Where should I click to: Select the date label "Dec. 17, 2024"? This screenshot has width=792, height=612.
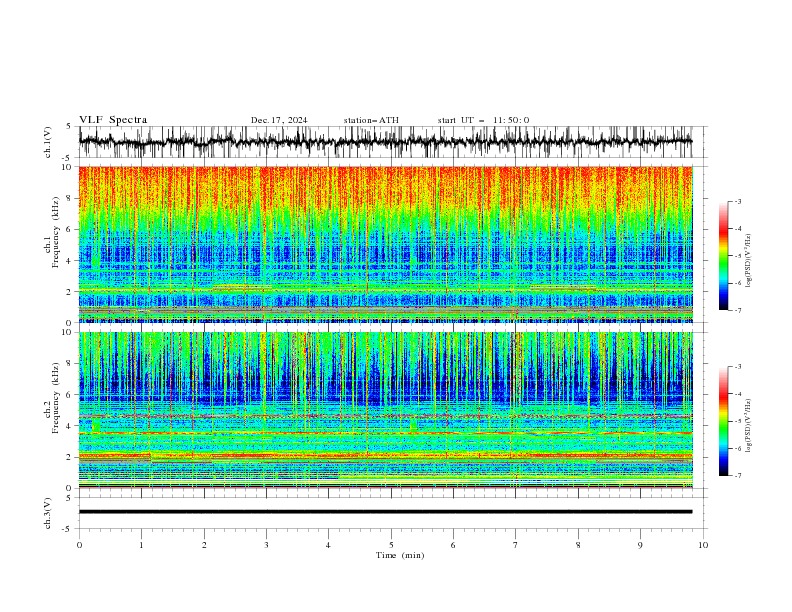(279, 120)
